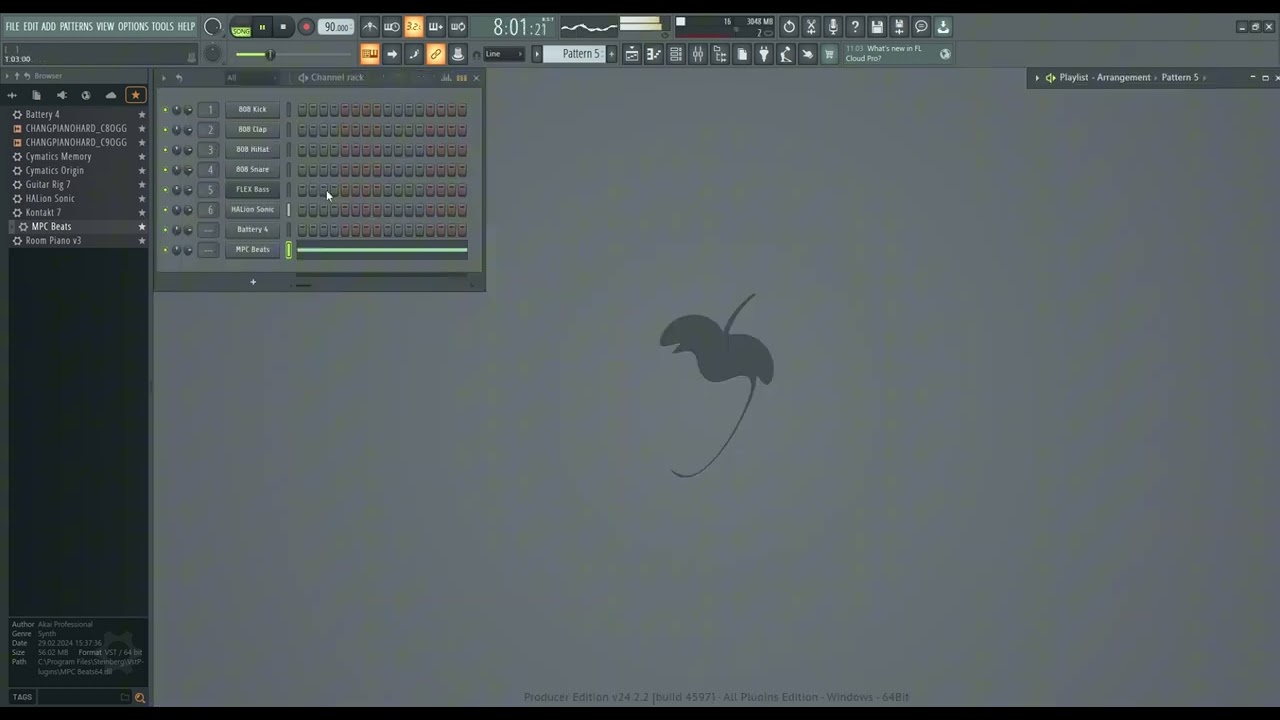The image size is (1280, 720).
Task: Pause playback with the pause button
Action: pyautogui.click(x=262, y=28)
